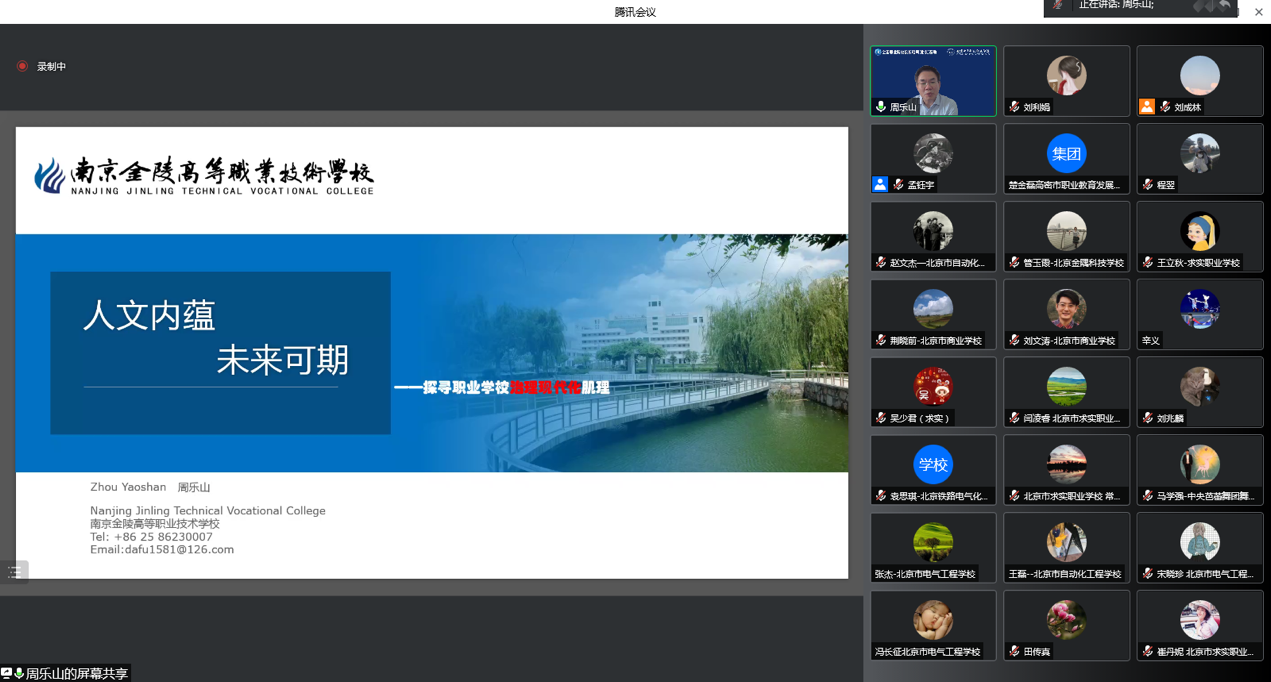Image resolution: width=1271 pixels, height=682 pixels.
Task: Click the blue person badge beside 孟钰宇
Action: click(879, 184)
